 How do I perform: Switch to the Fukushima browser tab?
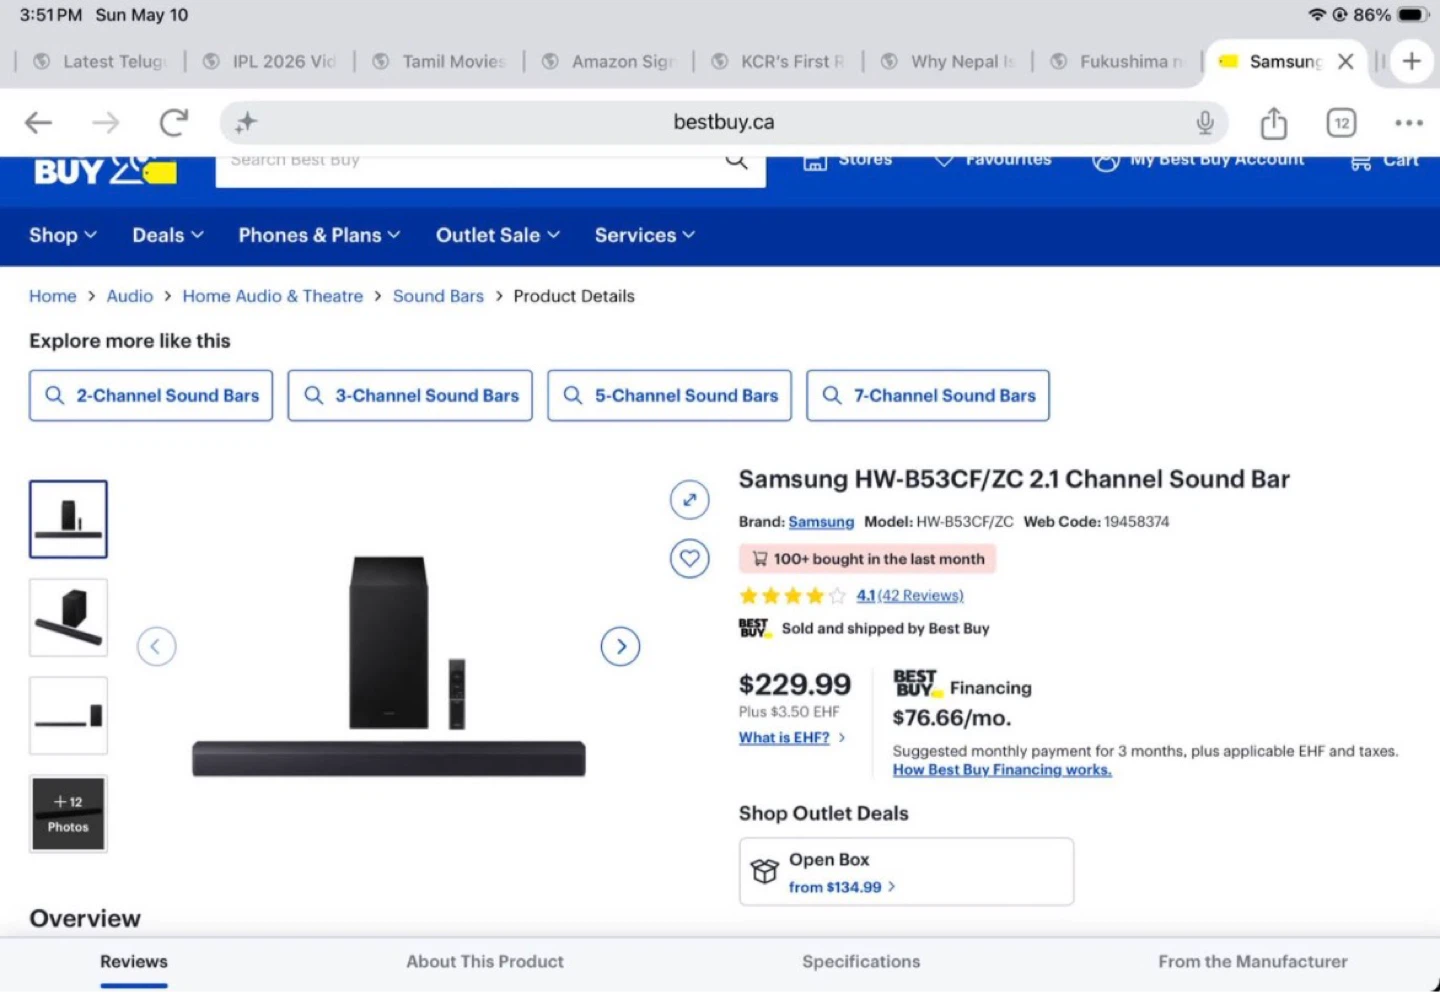tap(1118, 61)
